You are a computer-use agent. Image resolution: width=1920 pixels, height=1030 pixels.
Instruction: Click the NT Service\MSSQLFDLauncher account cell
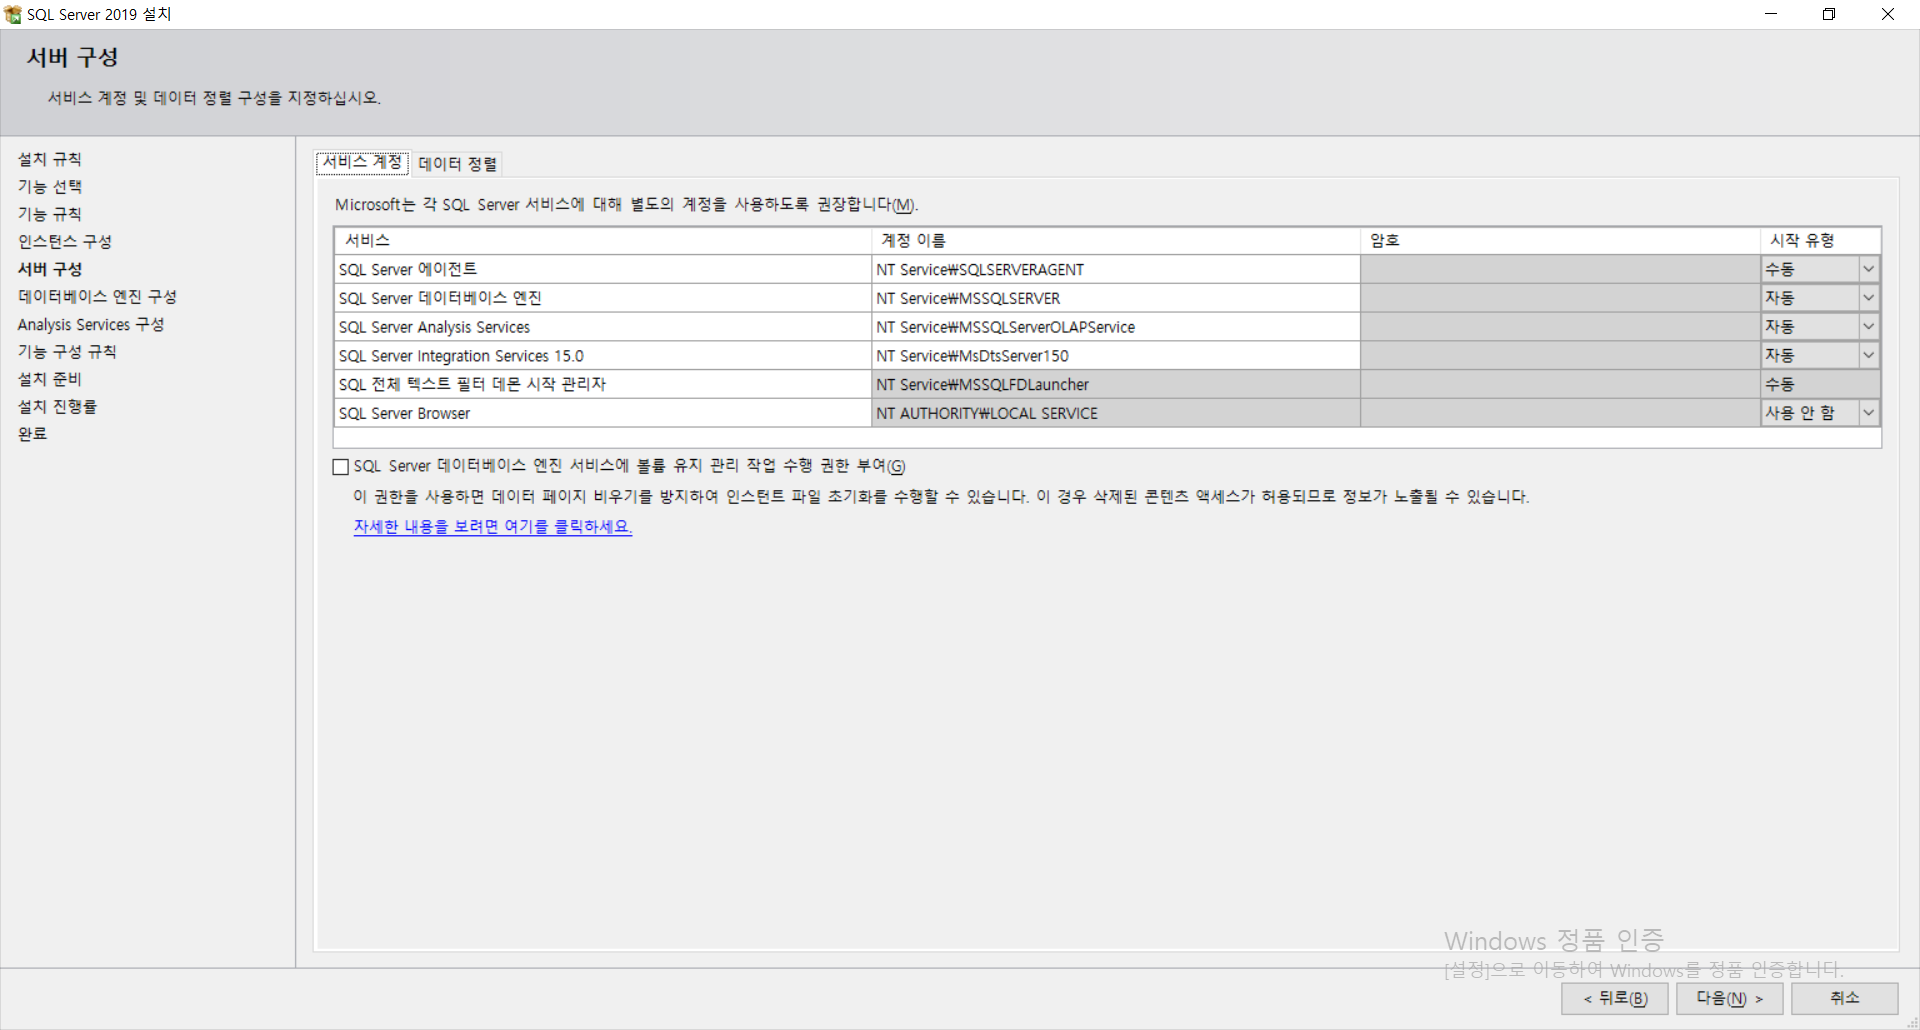(1115, 384)
